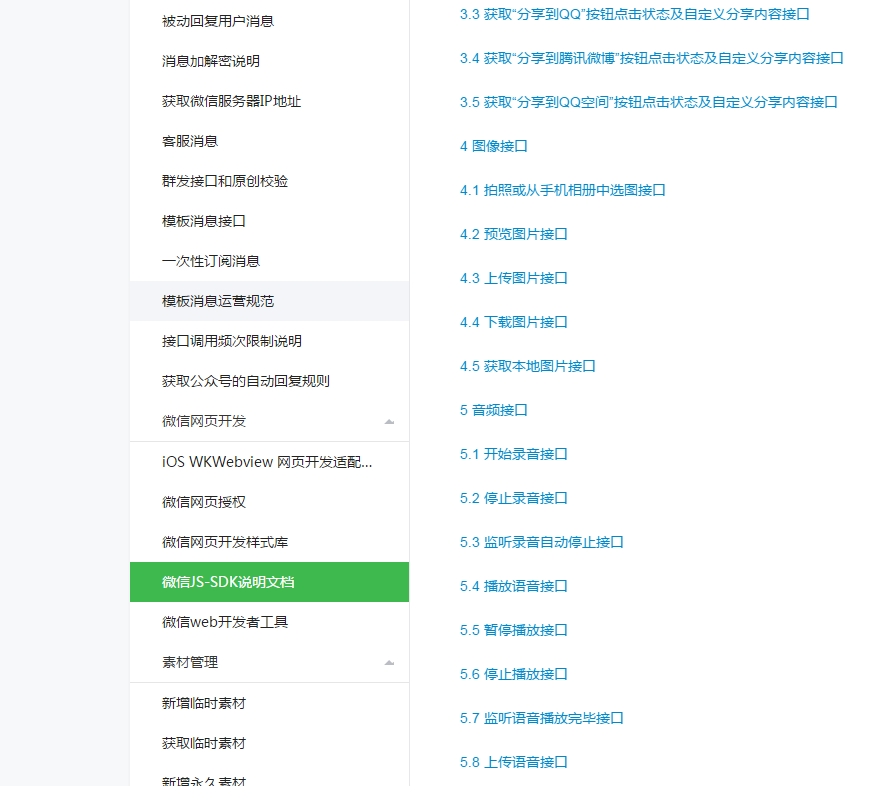Go to section 5 音频接口
Viewport: 883px width, 786px height.
coord(493,410)
